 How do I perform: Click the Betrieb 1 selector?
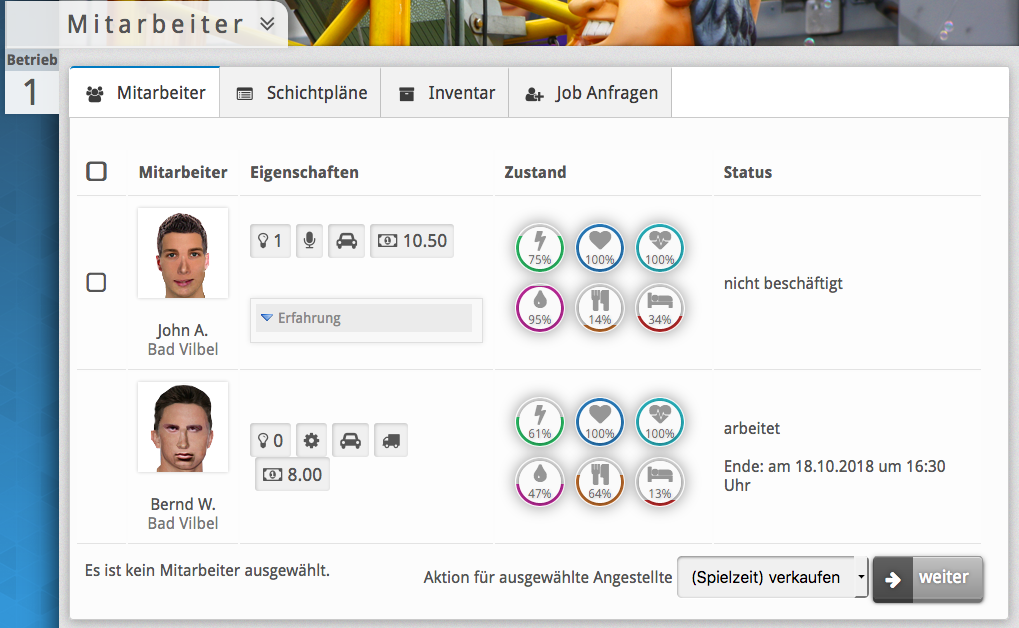31,84
